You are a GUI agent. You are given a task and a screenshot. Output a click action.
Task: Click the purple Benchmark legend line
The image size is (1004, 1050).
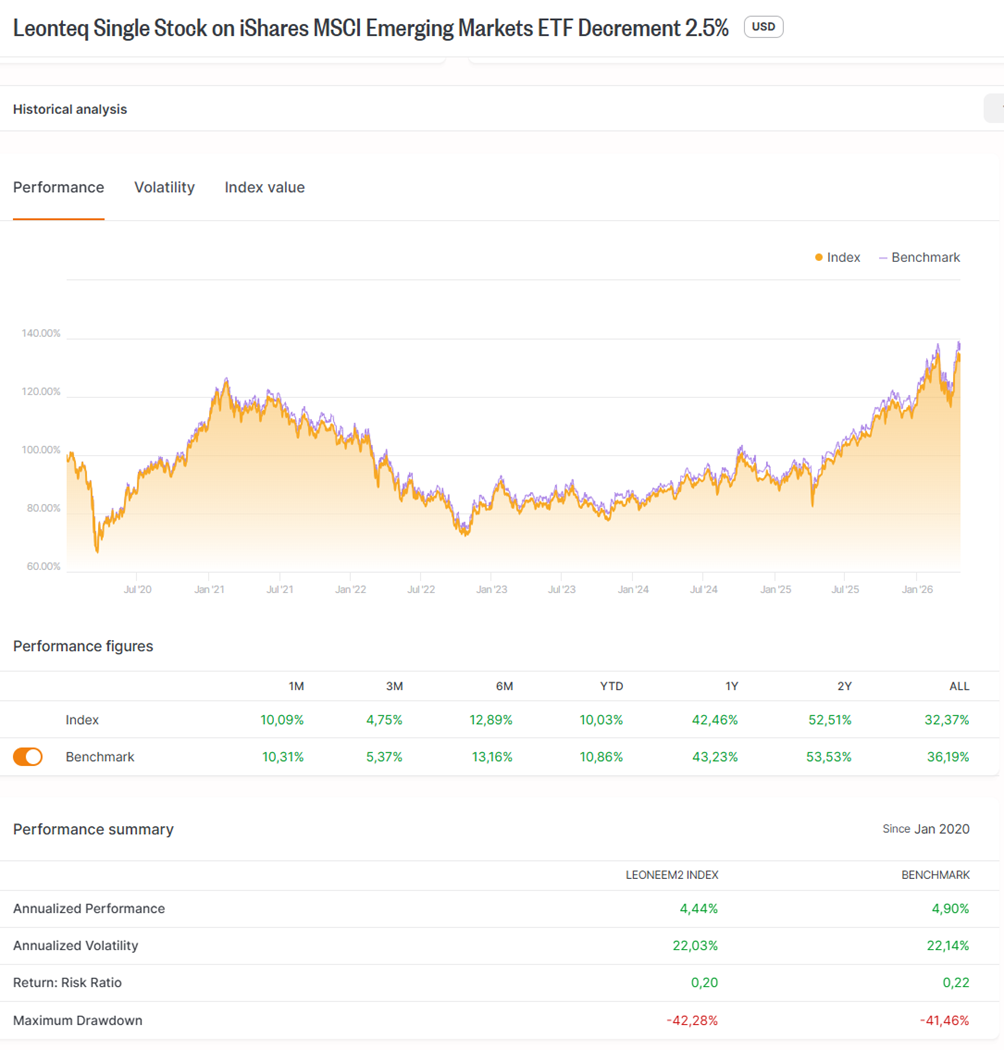point(883,258)
